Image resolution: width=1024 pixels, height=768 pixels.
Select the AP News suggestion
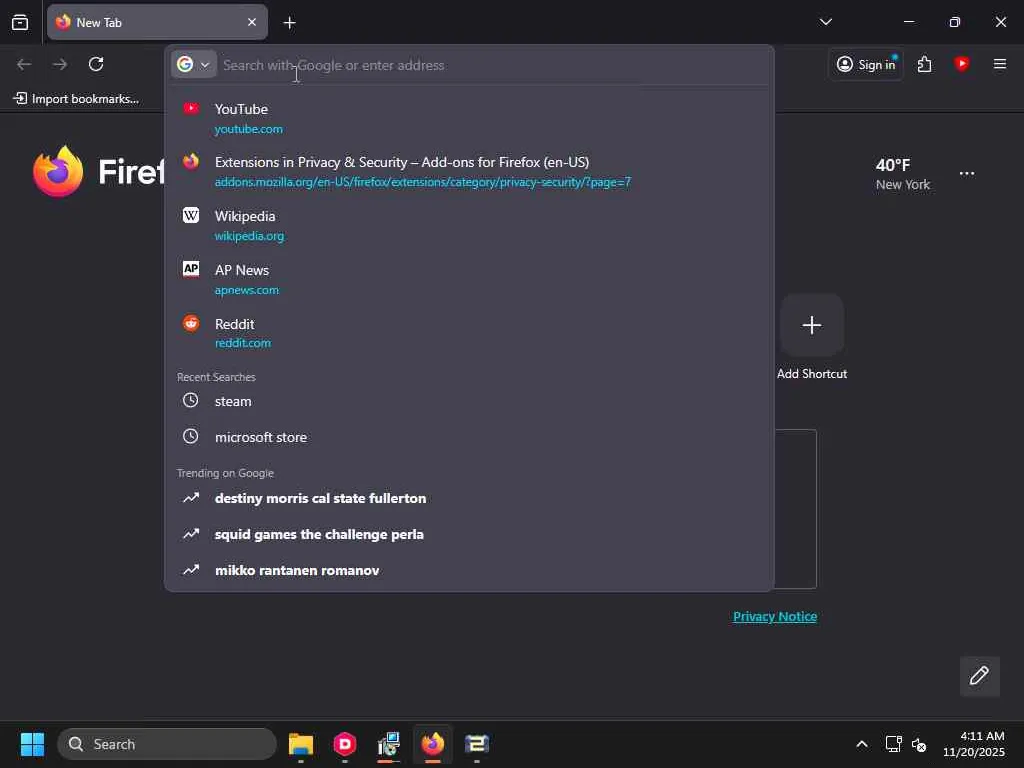tap(470, 280)
